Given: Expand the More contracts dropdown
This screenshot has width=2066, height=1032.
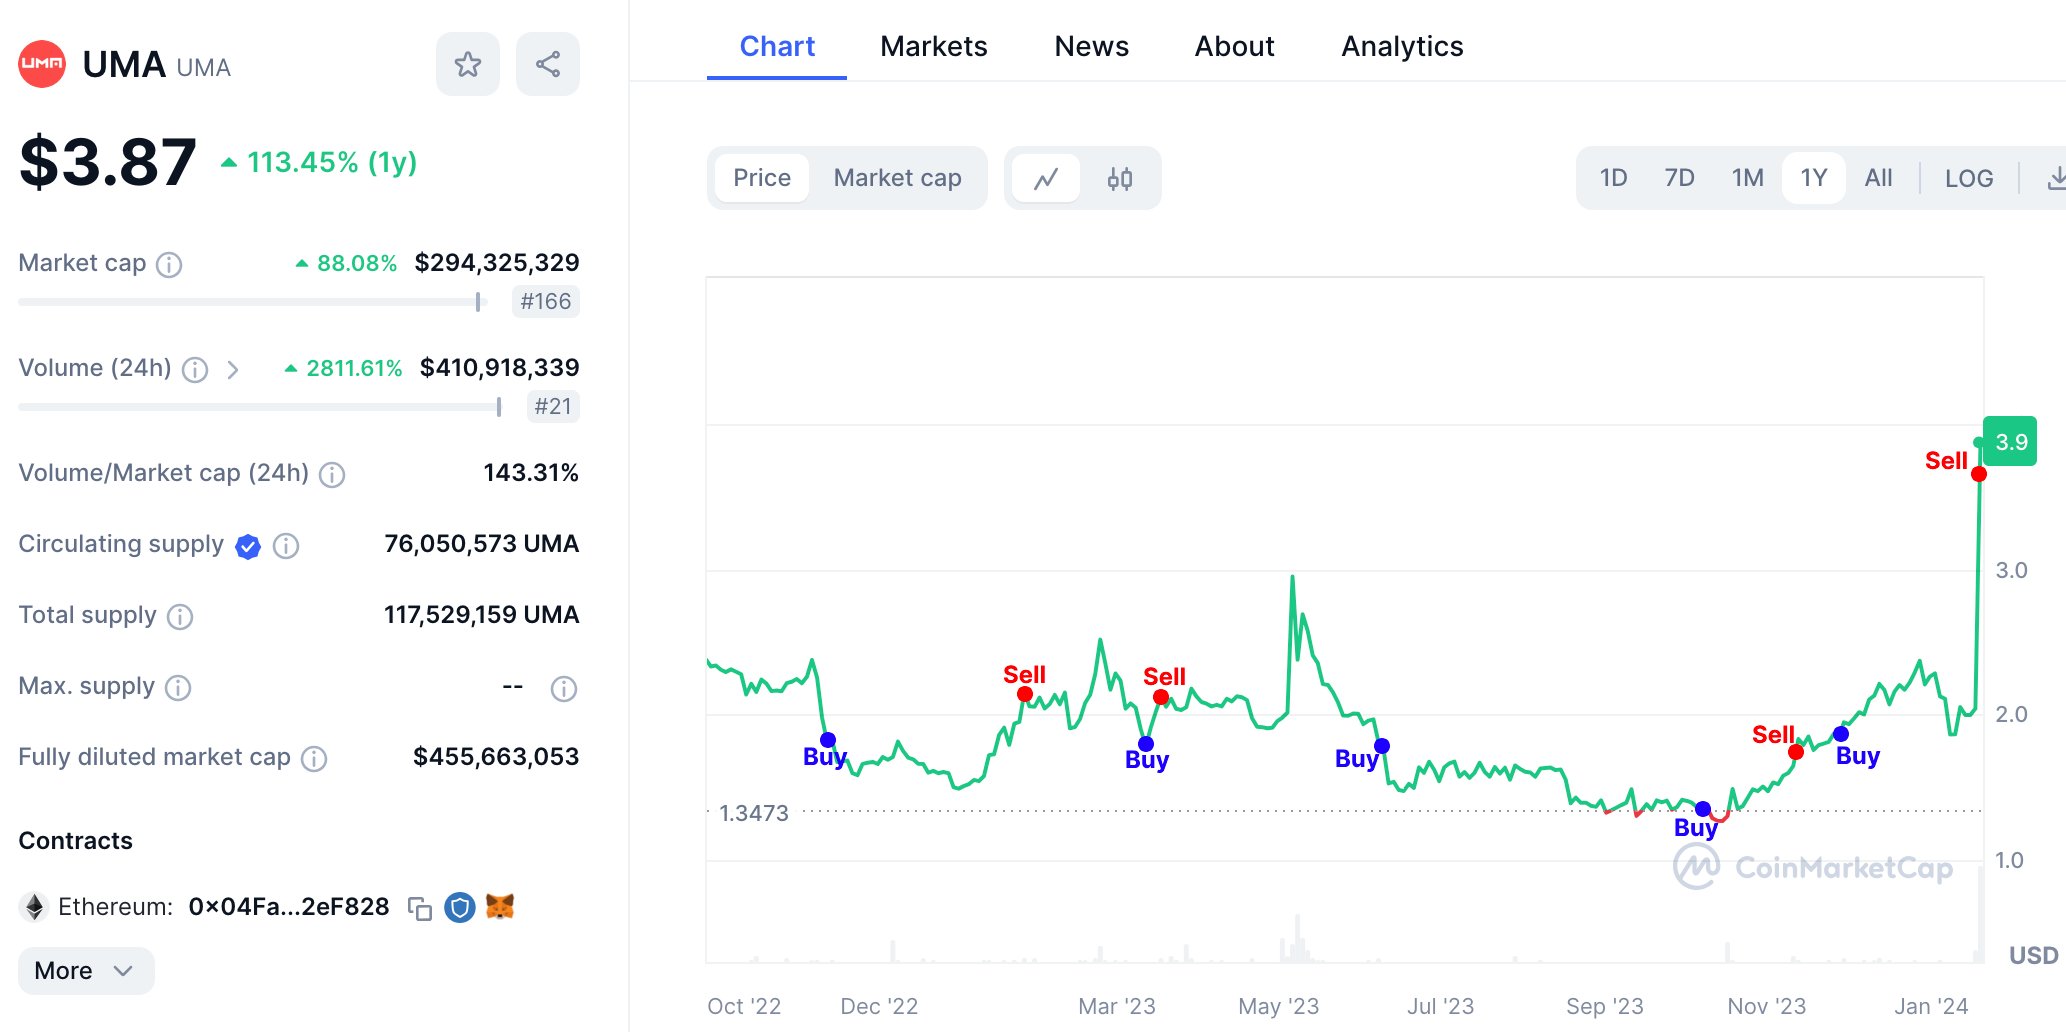Looking at the screenshot, I should (x=86, y=971).
